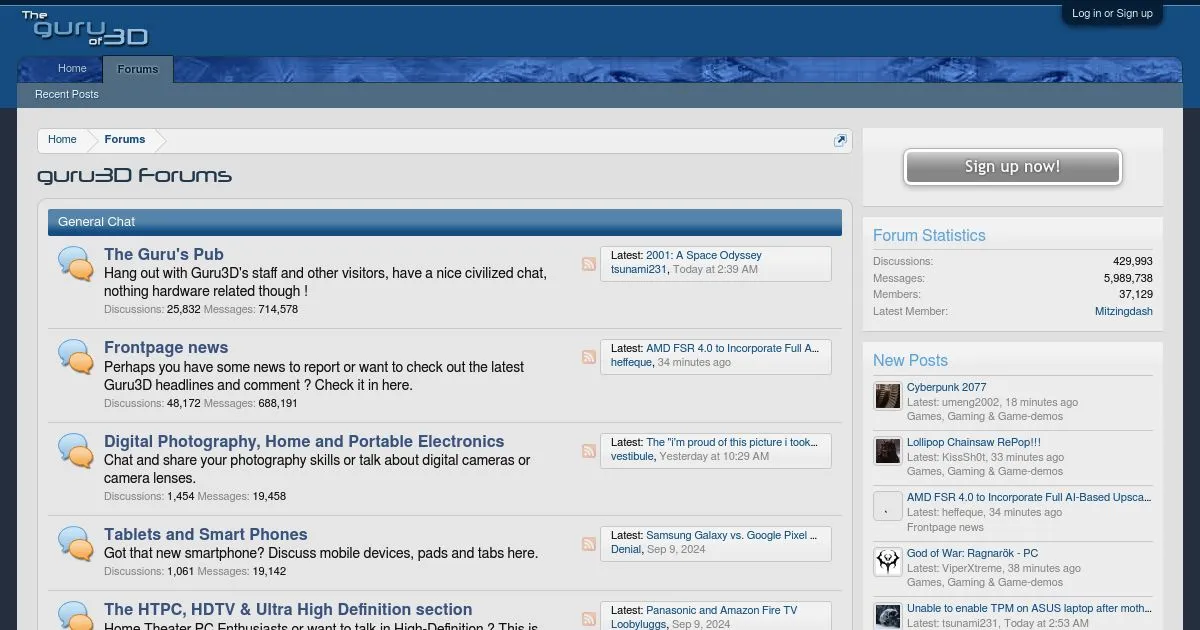Viewport: 1200px width, 630px height.
Task: Click HTPC, HDTV section bubble icon
Action: point(76,616)
